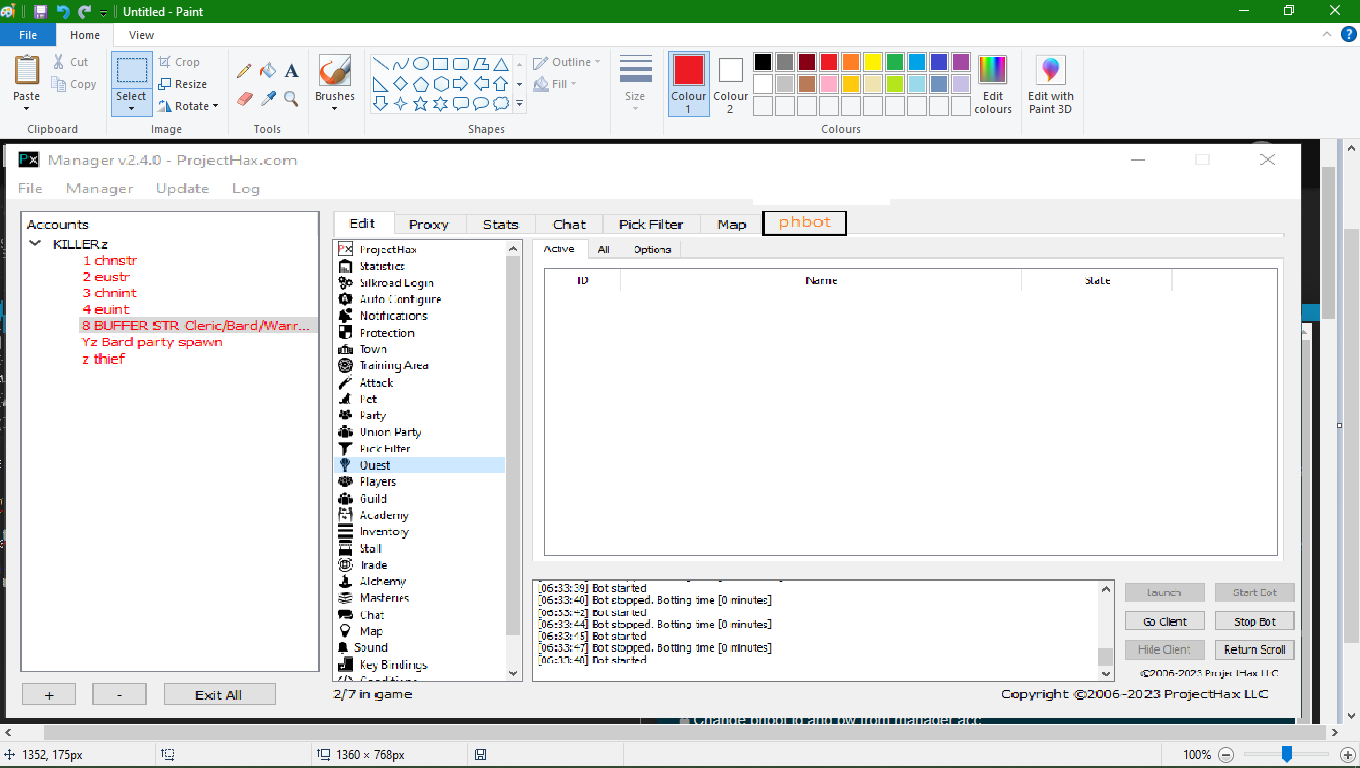Click the Save icon in title bar
Image resolution: width=1360 pixels, height=768 pixels.
40,12
